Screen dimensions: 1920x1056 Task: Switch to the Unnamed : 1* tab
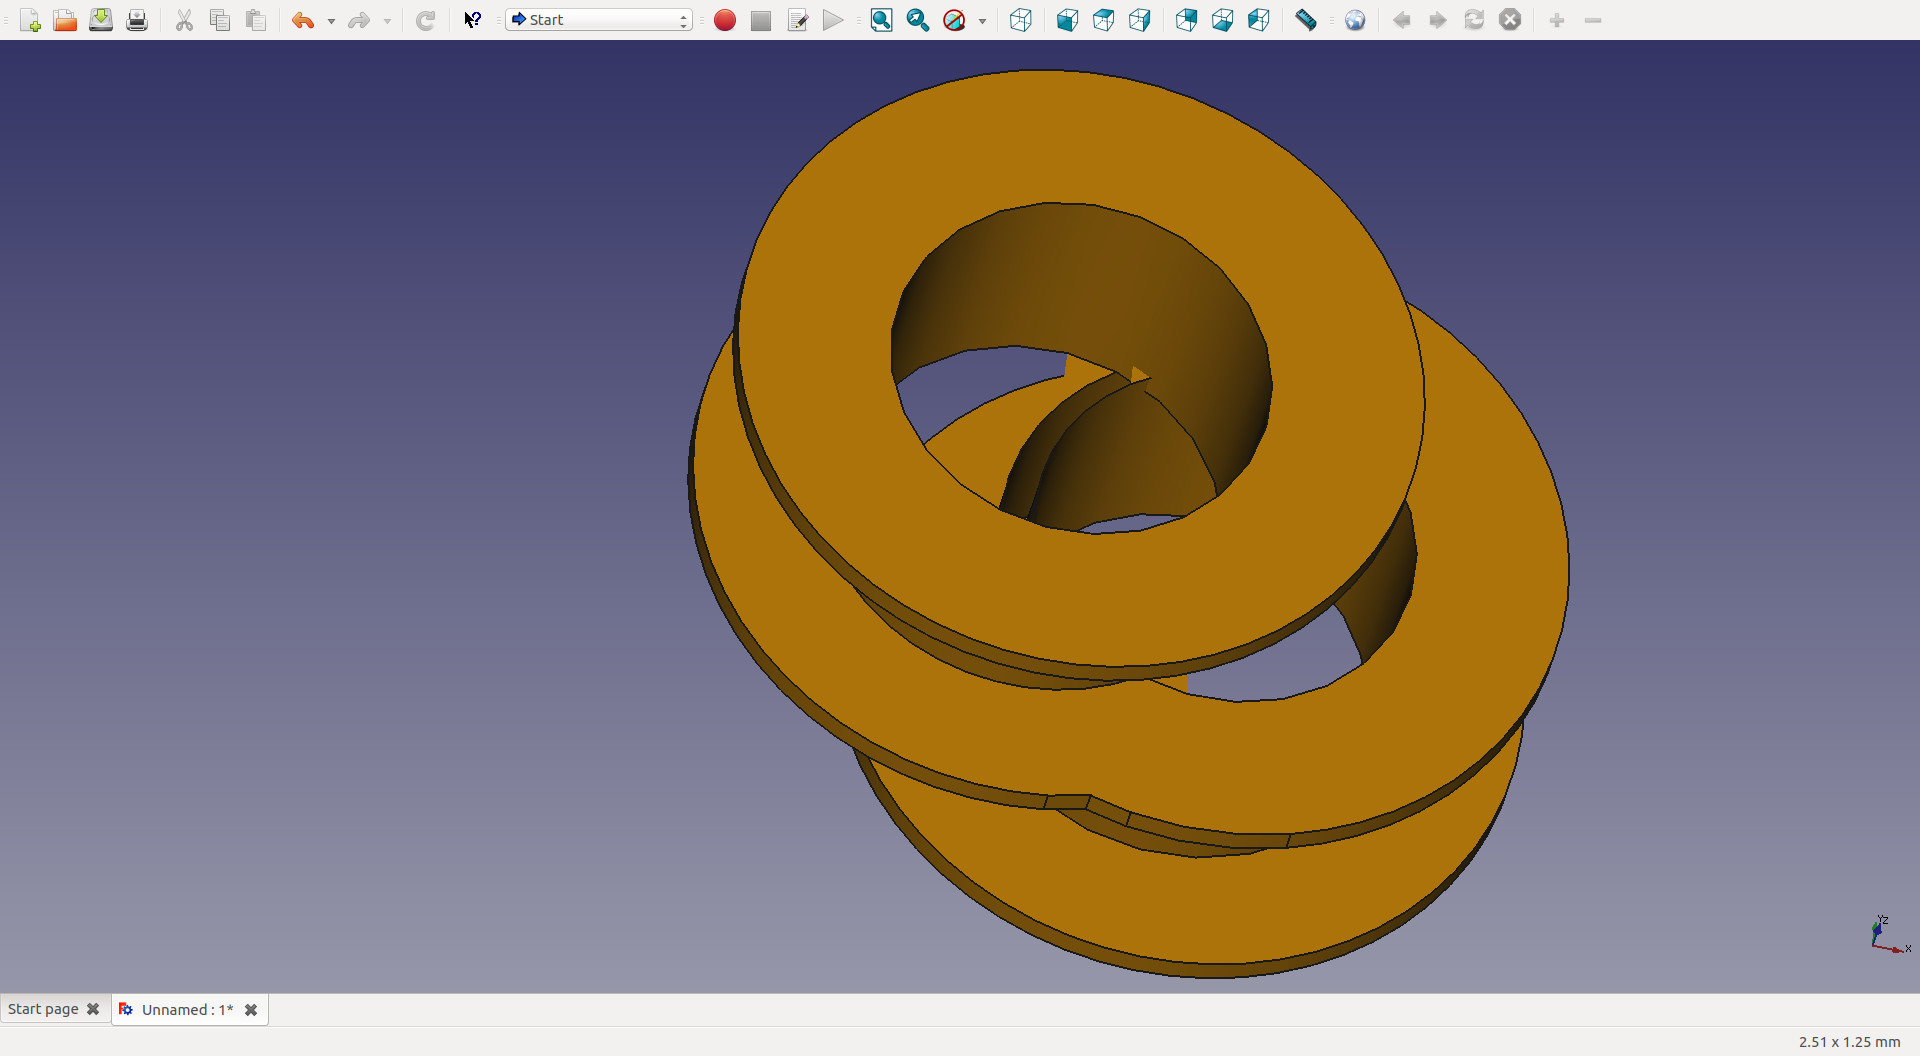[x=187, y=1010]
